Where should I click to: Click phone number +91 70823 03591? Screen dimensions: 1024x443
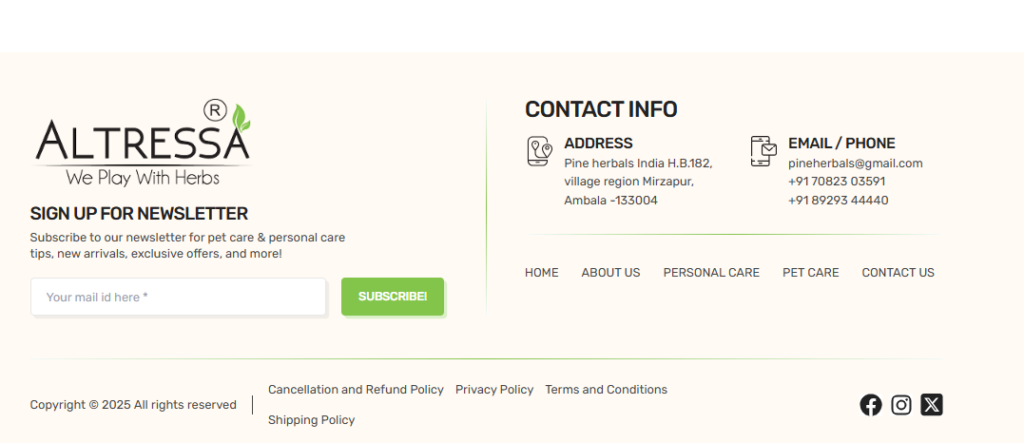(837, 181)
